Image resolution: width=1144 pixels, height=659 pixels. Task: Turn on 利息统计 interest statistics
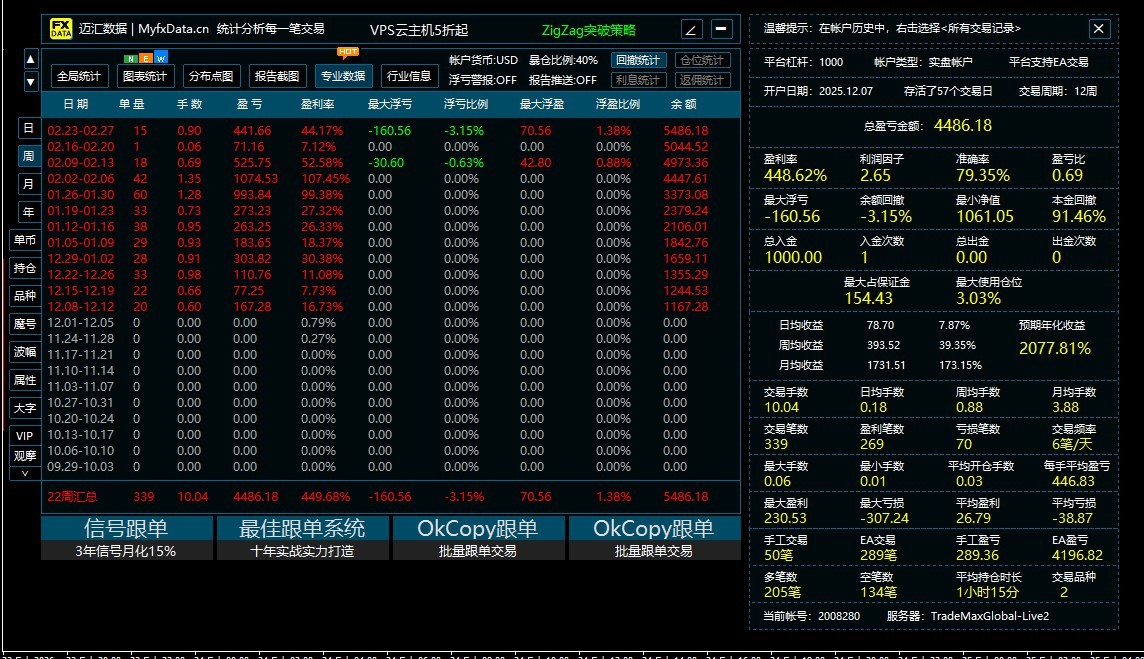point(638,80)
